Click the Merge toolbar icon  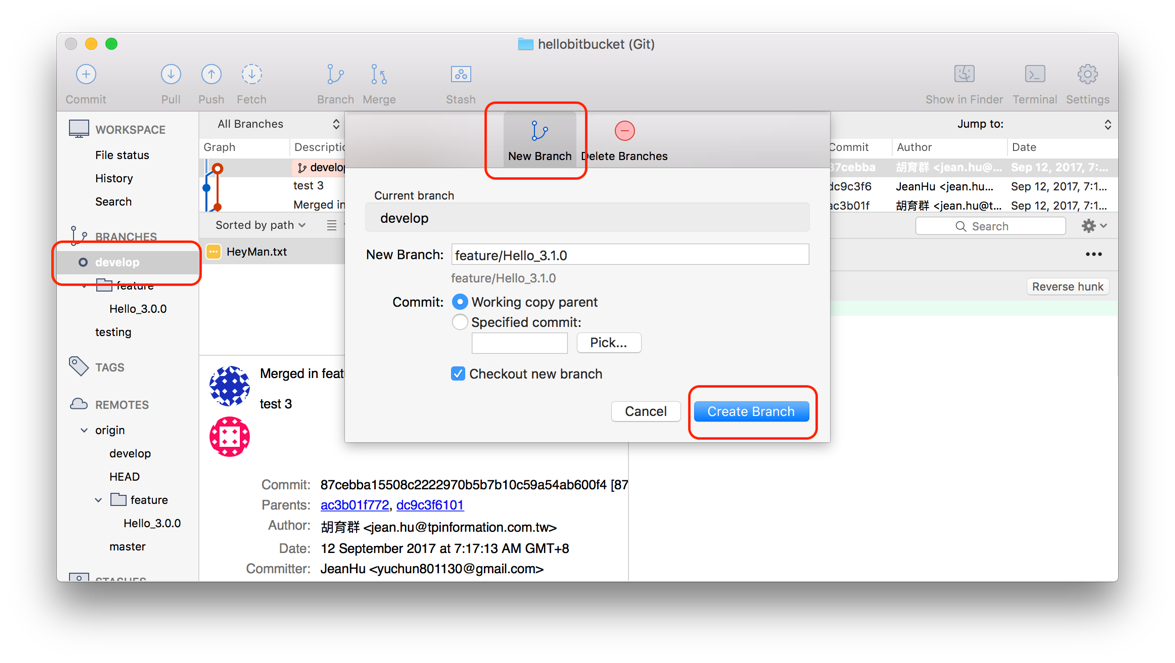[x=378, y=75]
